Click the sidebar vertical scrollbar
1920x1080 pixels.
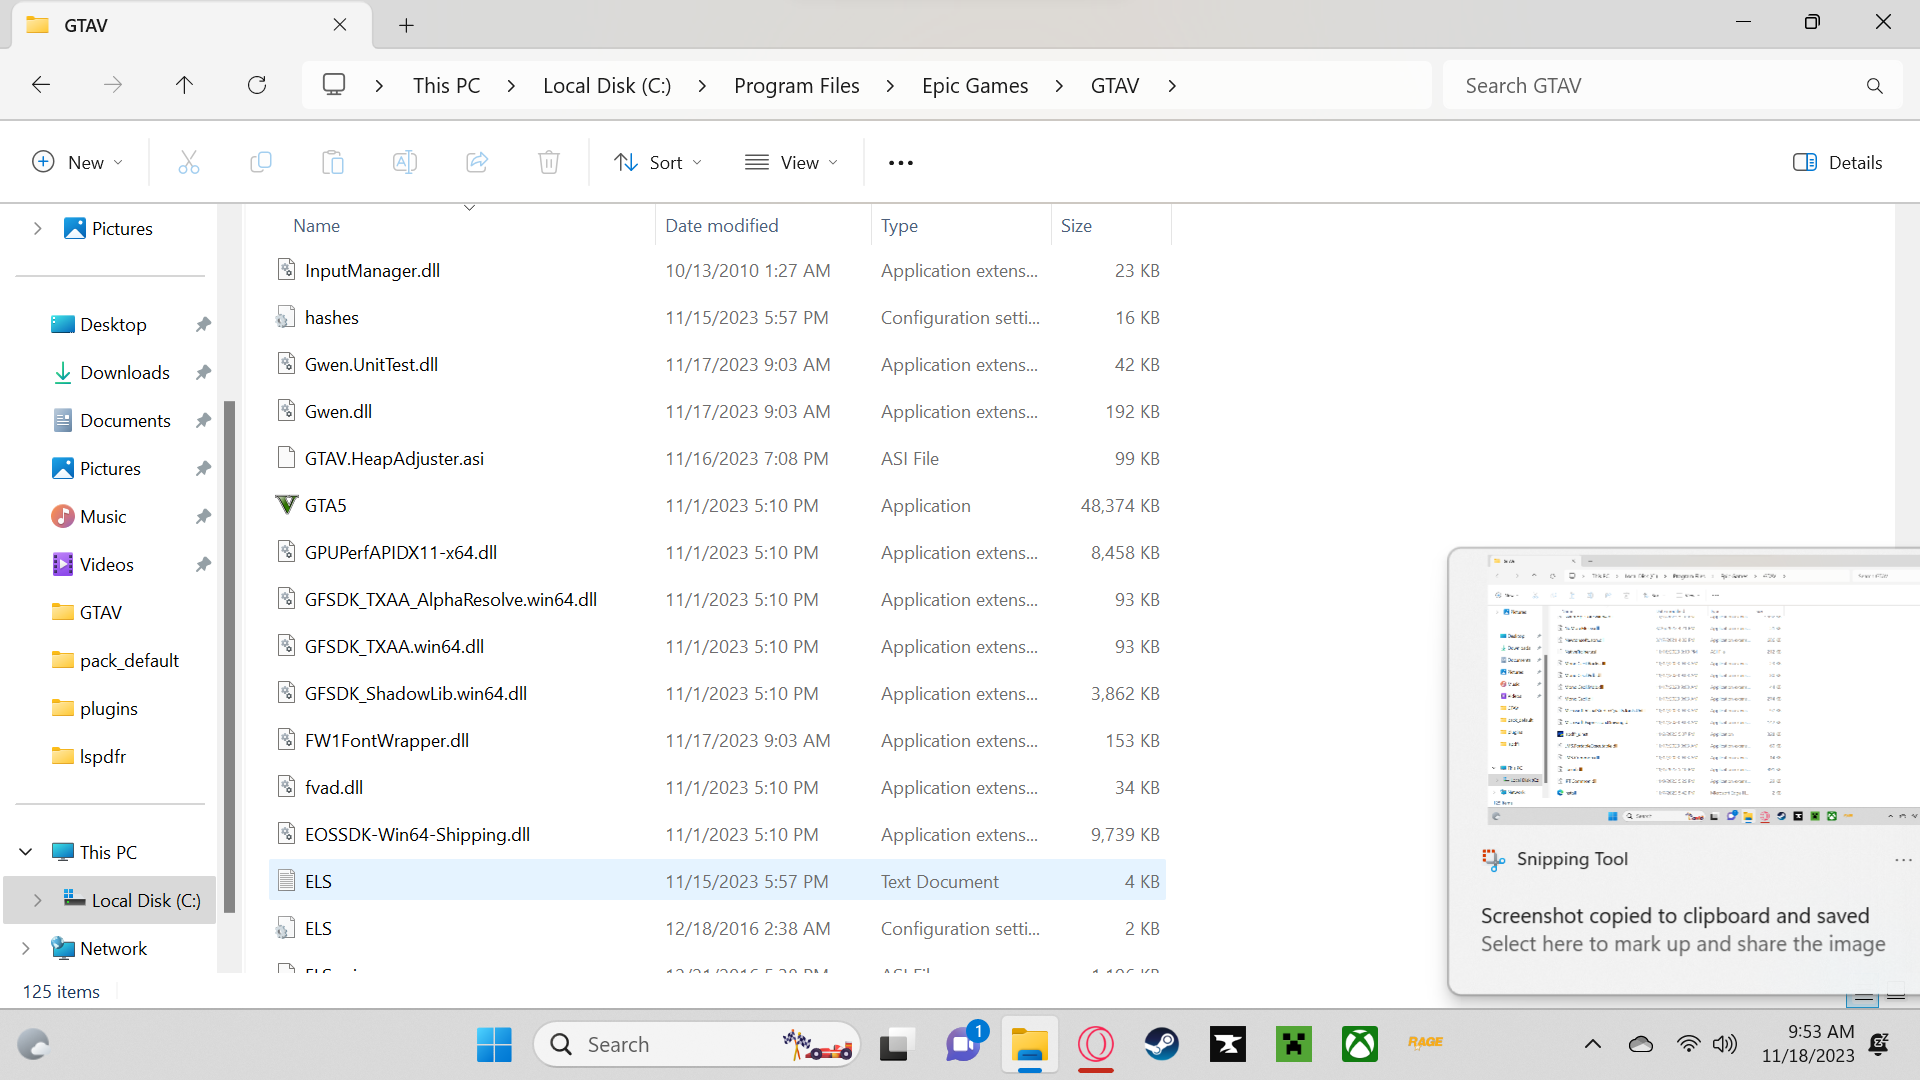[229, 655]
